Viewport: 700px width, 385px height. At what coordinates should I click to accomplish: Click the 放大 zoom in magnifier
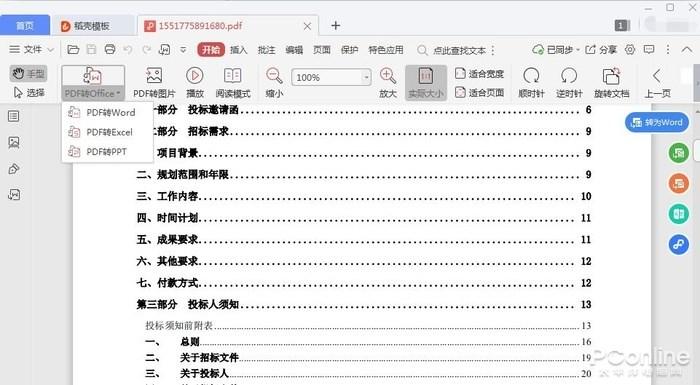click(388, 76)
